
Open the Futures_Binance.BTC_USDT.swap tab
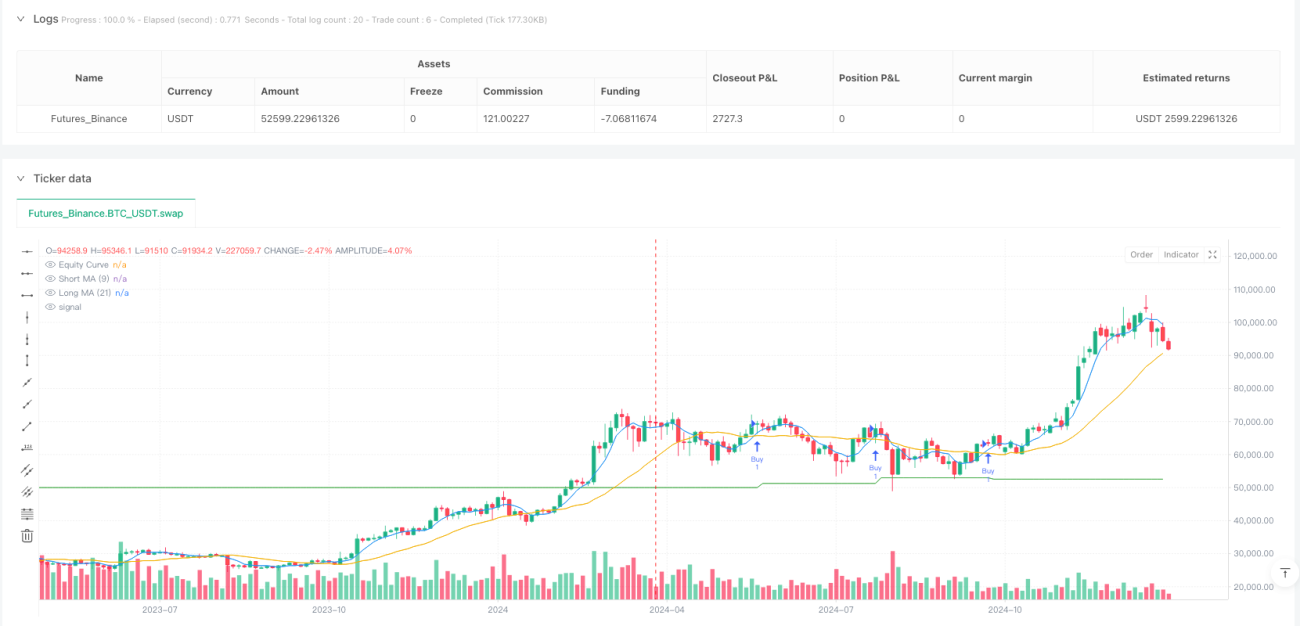pyautogui.click(x=106, y=213)
